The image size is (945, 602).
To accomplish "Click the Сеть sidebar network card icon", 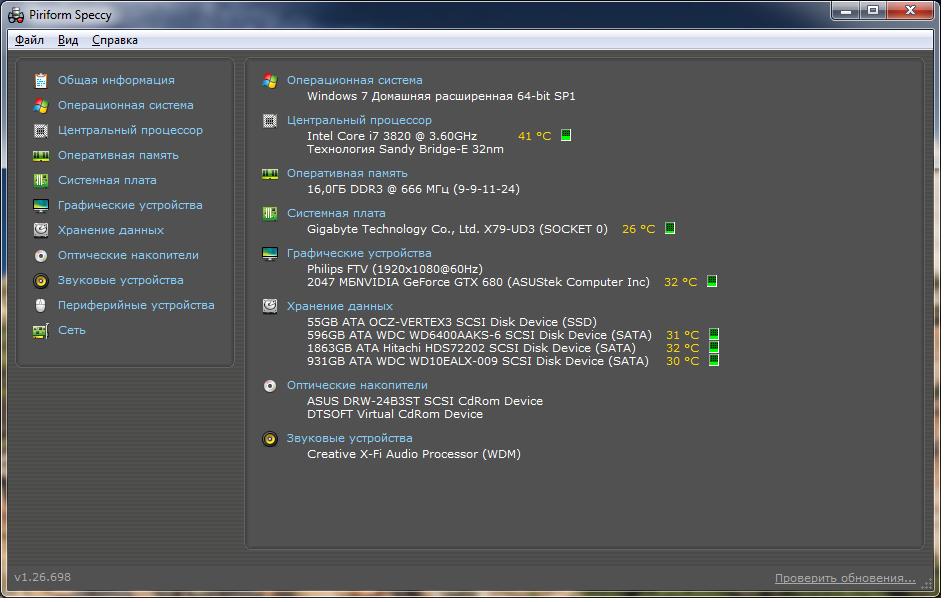I will tap(41, 331).
